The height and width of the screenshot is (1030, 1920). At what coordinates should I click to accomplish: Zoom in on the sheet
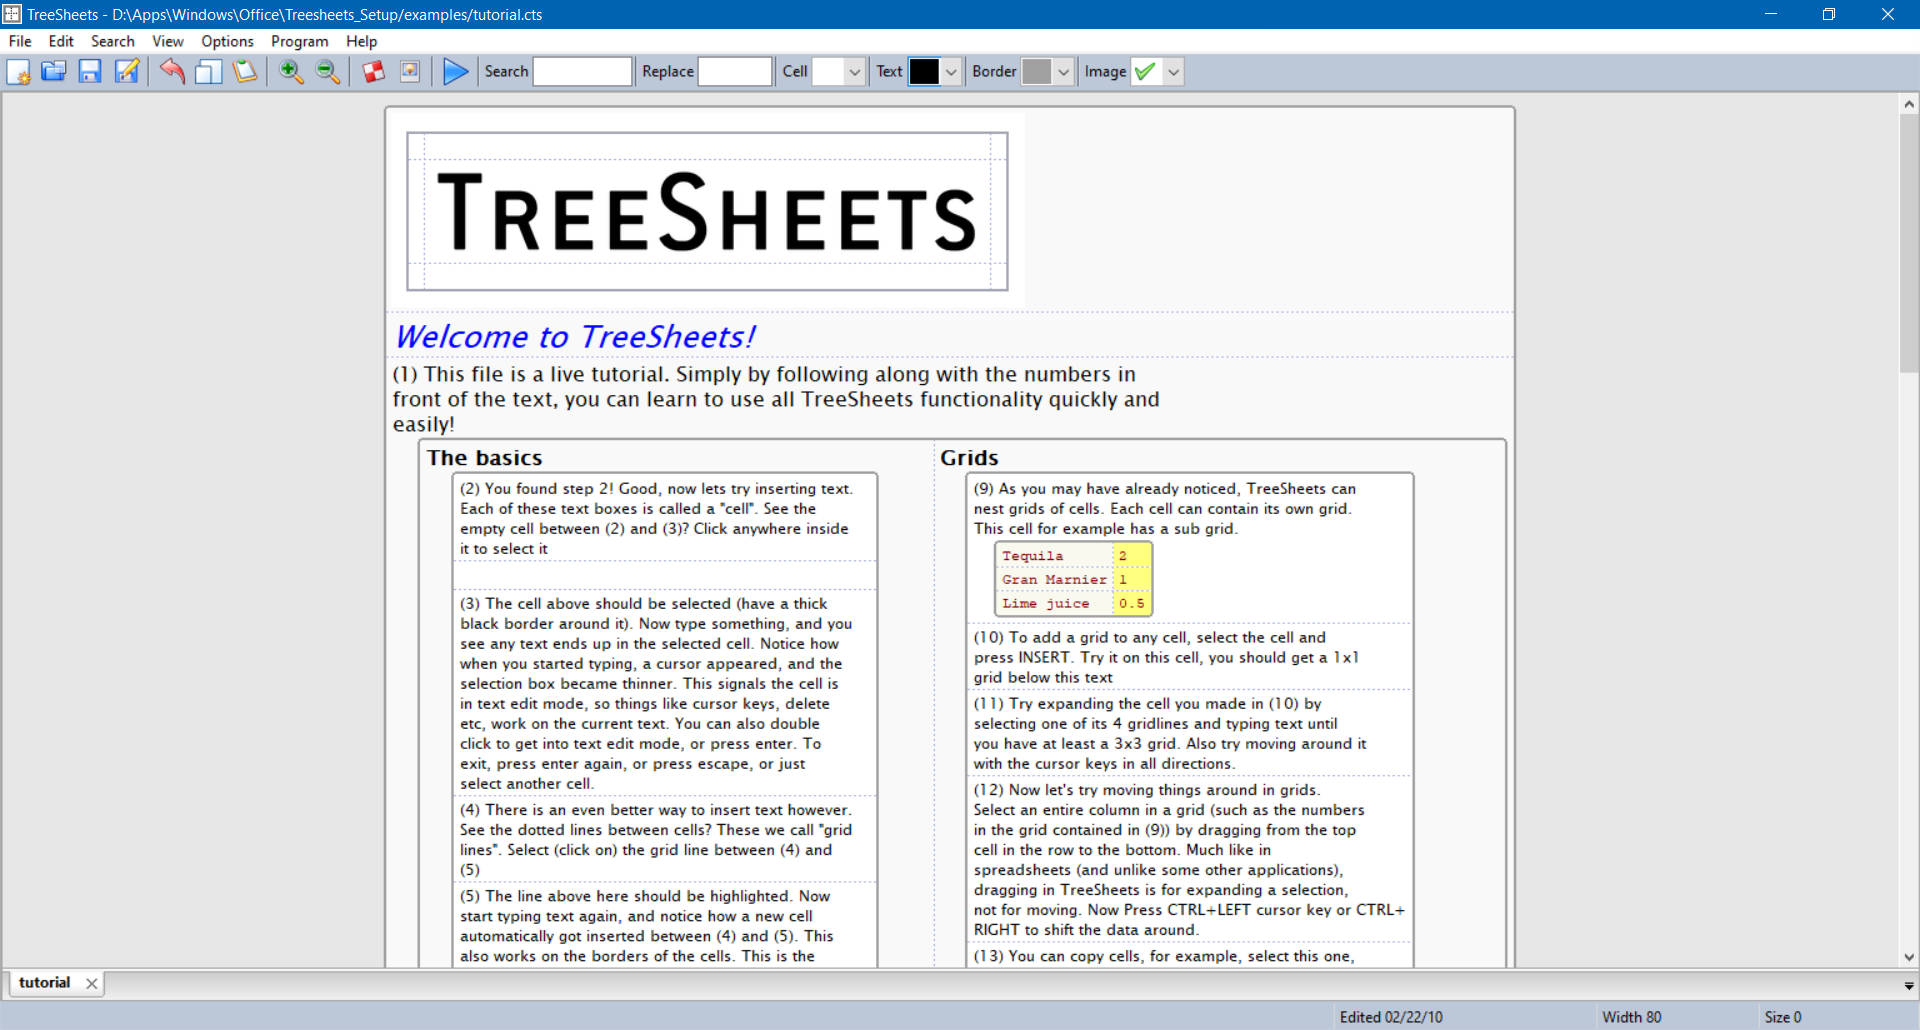point(291,71)
